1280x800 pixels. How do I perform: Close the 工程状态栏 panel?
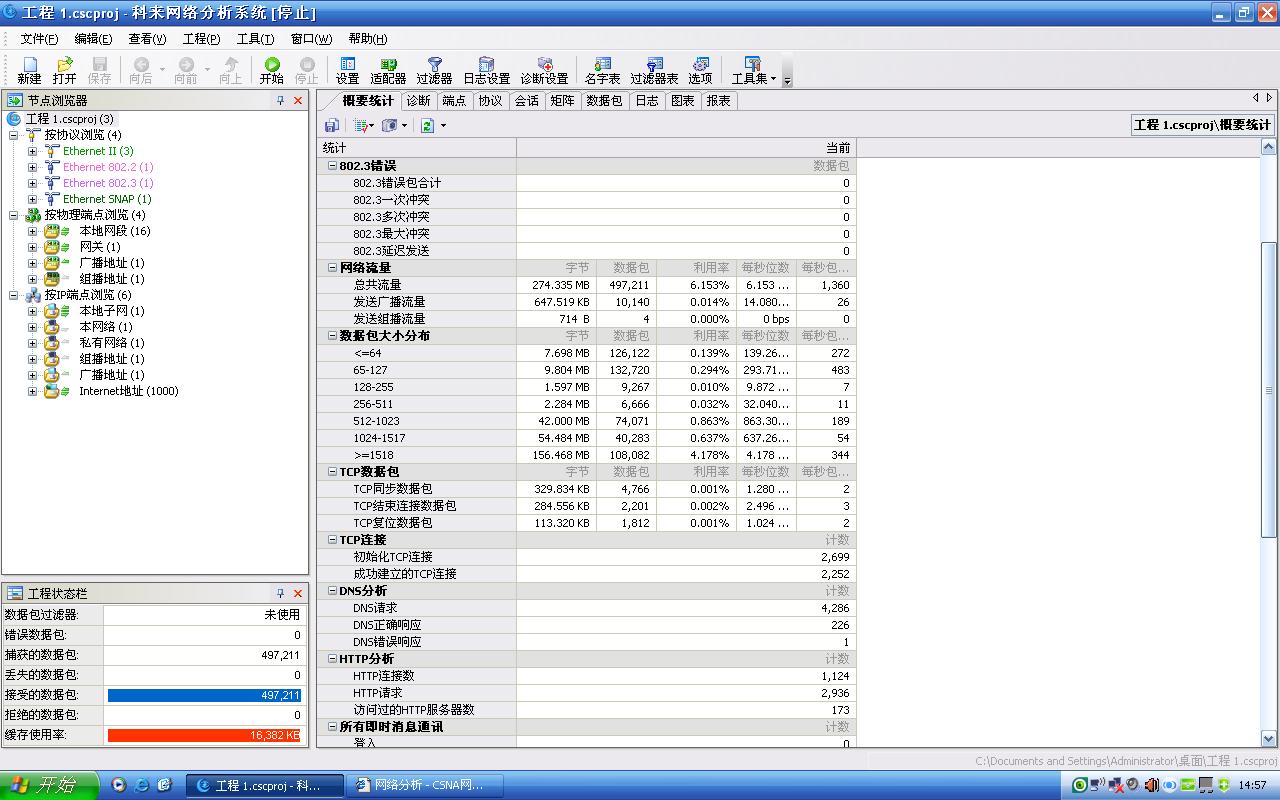298,593
